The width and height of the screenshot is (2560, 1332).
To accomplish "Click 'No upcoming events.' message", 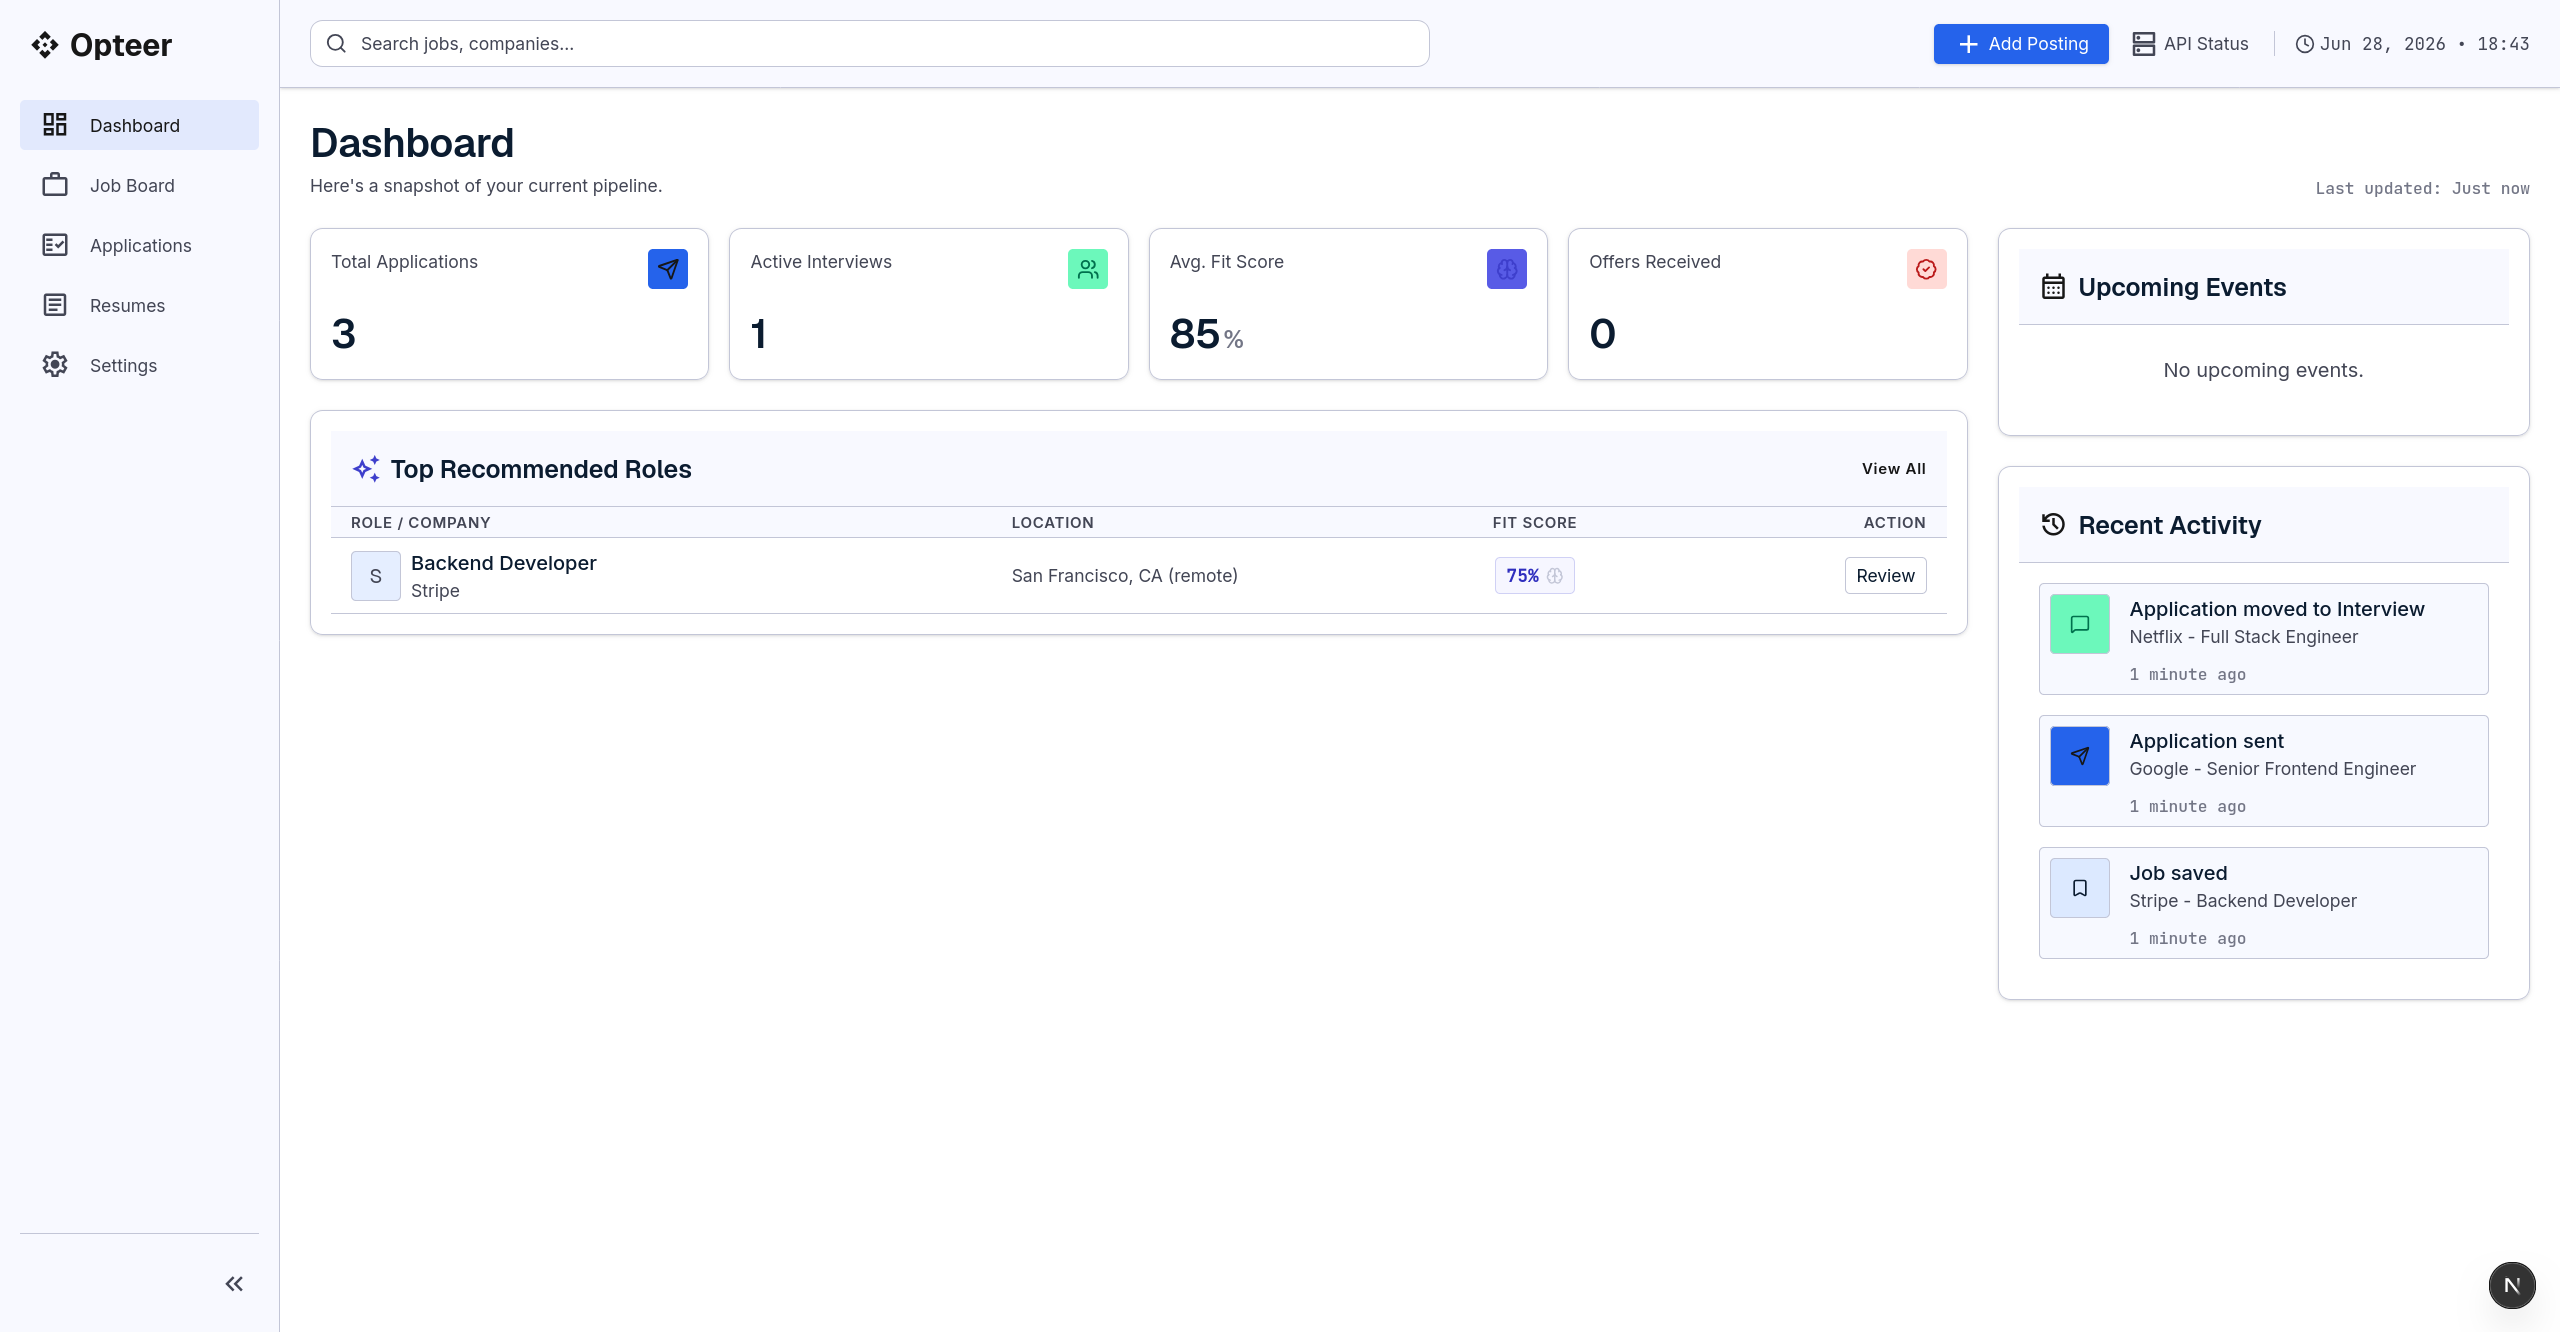I will tap(2263, 370).
